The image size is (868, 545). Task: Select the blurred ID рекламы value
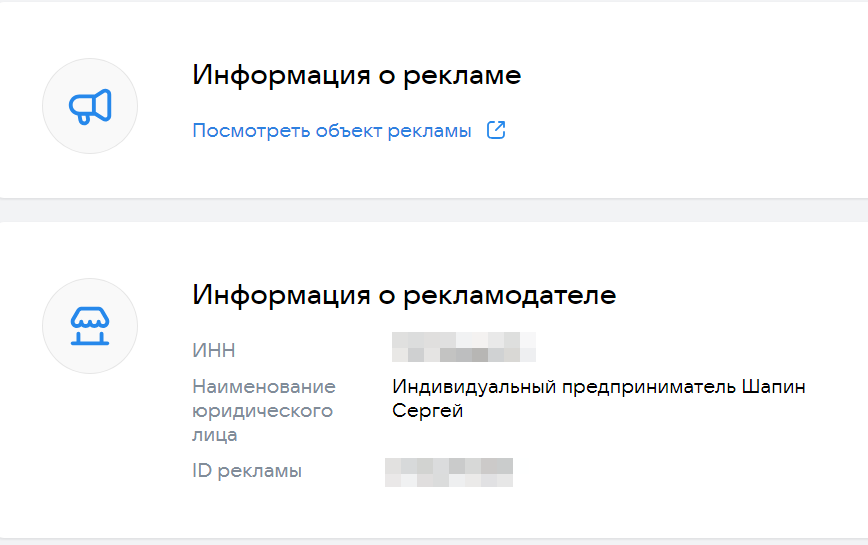point(449,471)
